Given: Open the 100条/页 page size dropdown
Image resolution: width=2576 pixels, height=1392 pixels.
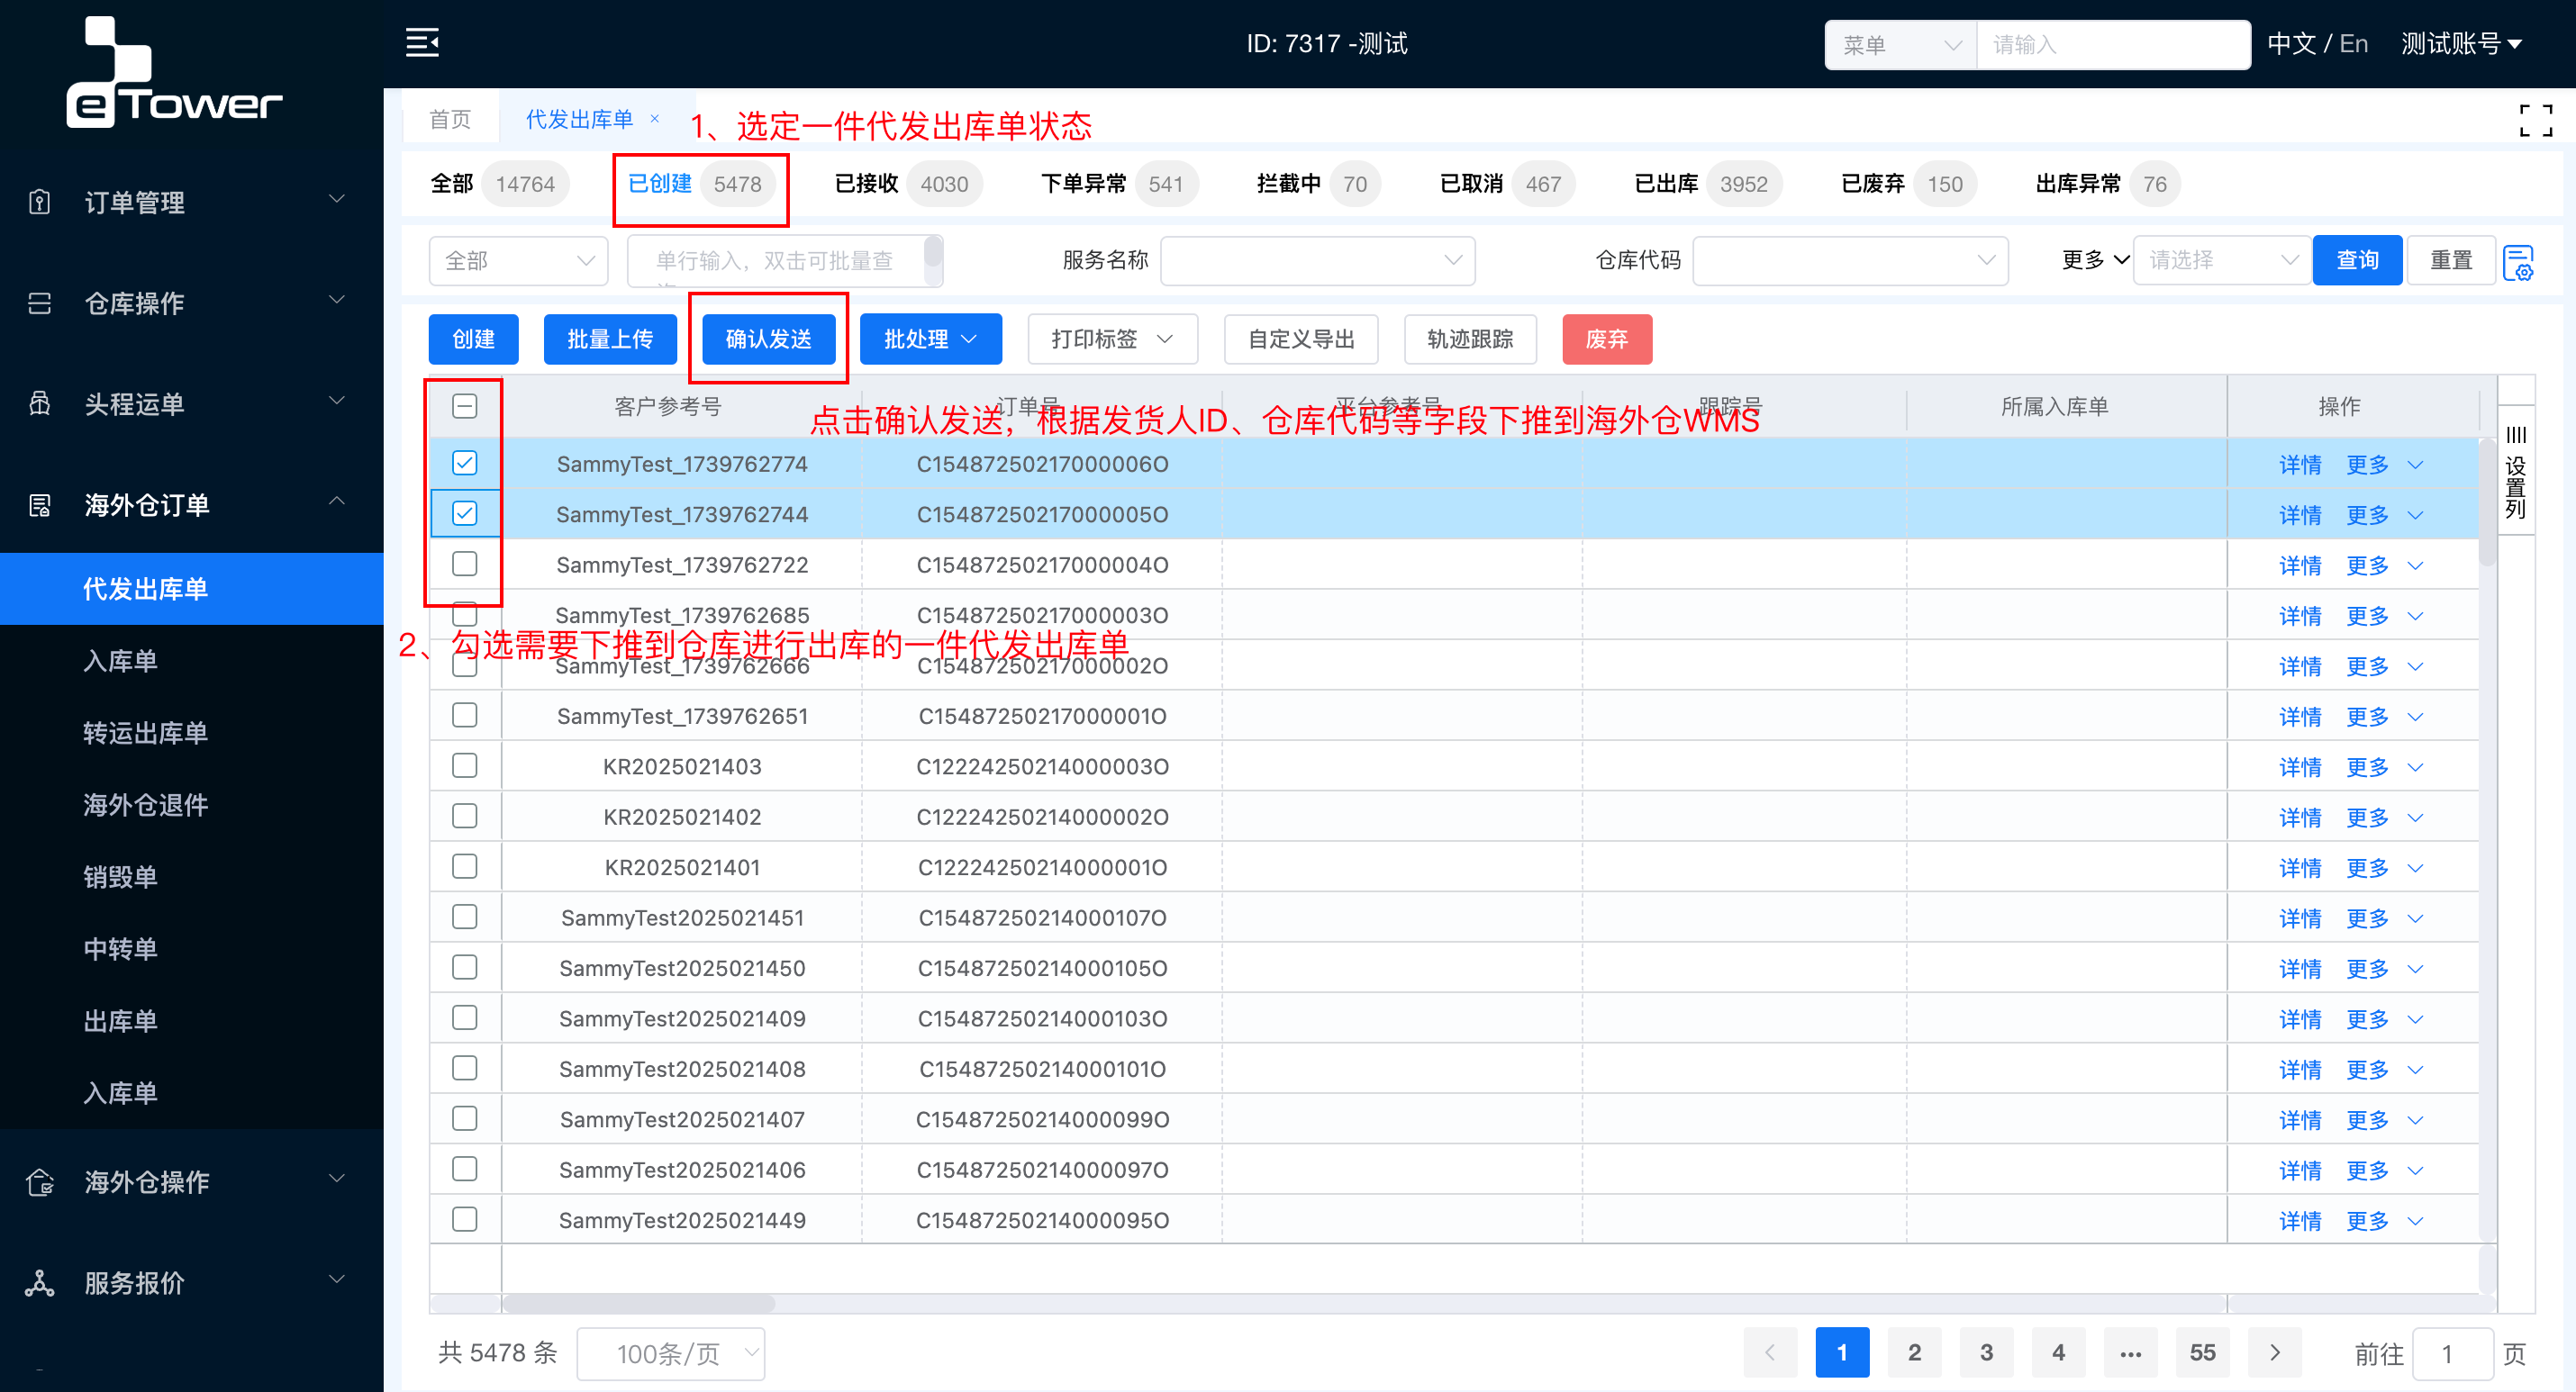Looking at the screenshot, I should [671, 1353].
